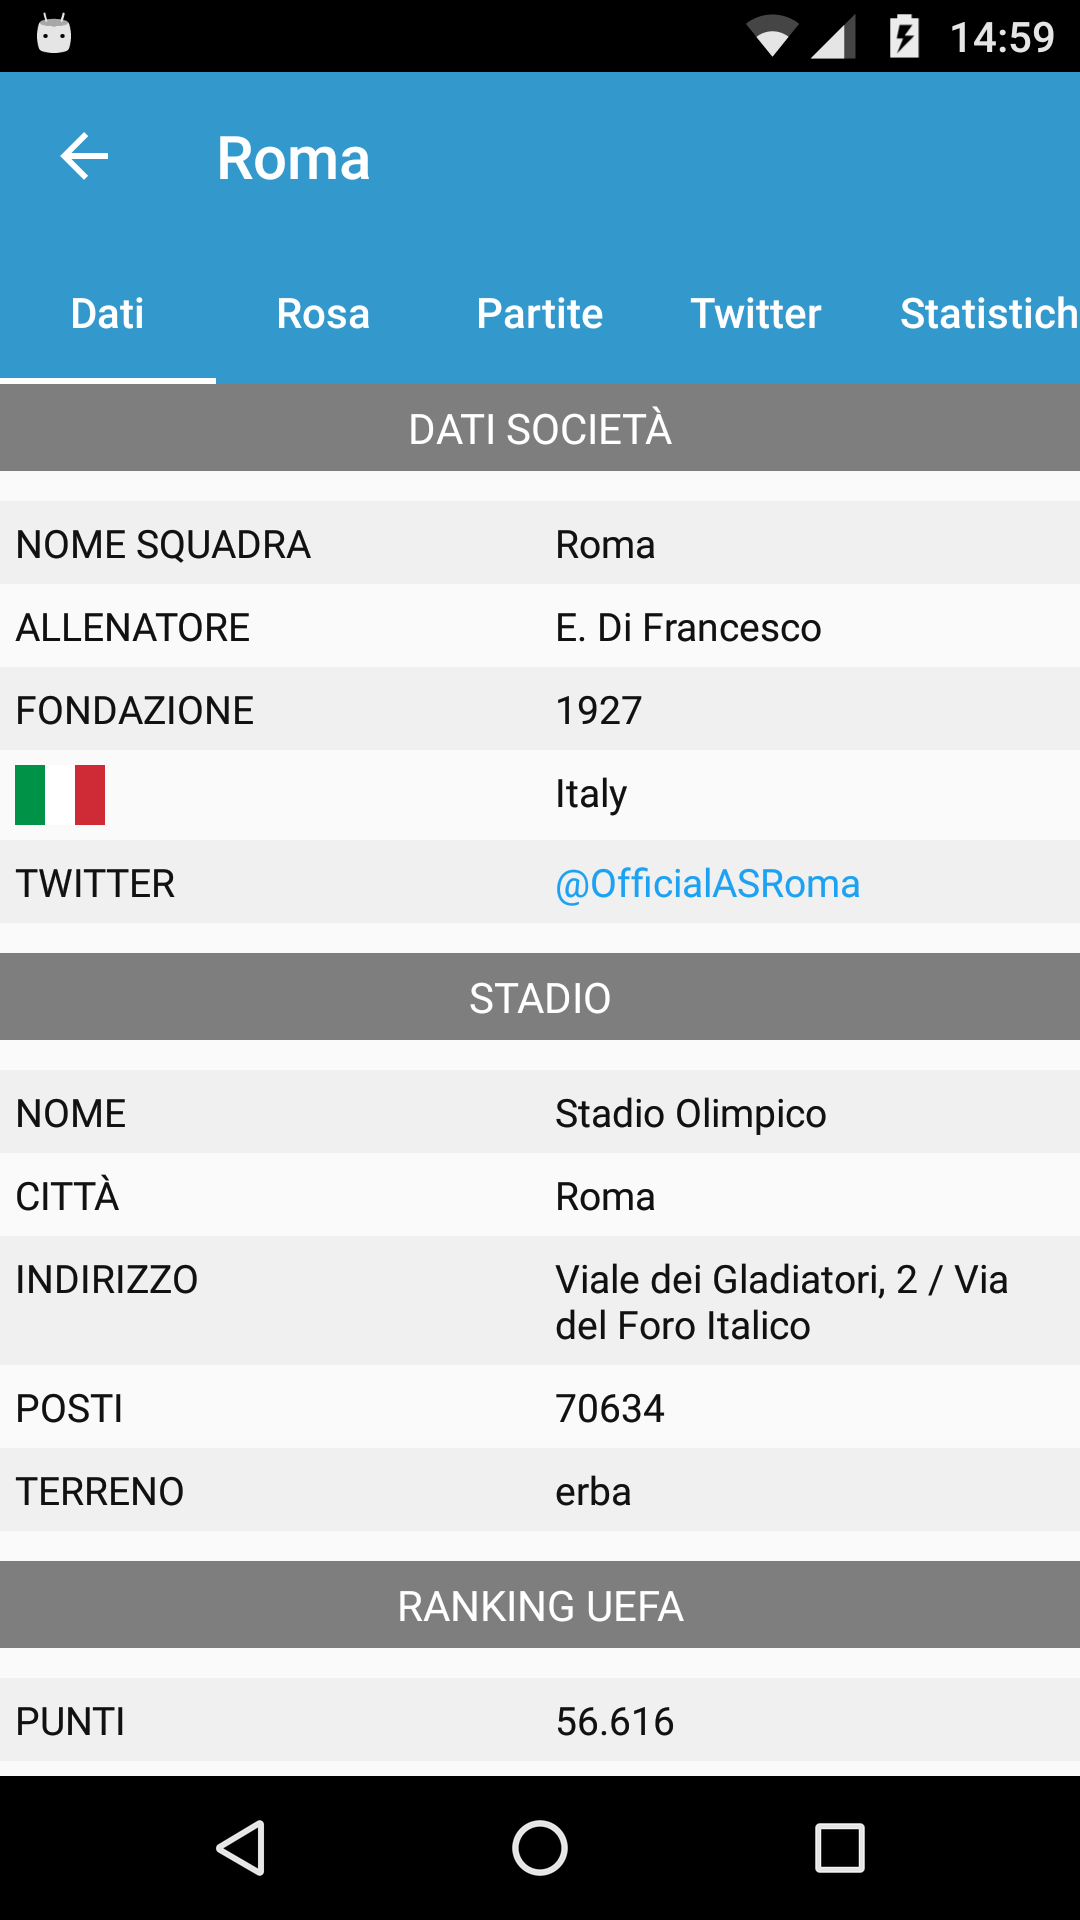Tap the RANKING UEFA section header

(540, 1605)
